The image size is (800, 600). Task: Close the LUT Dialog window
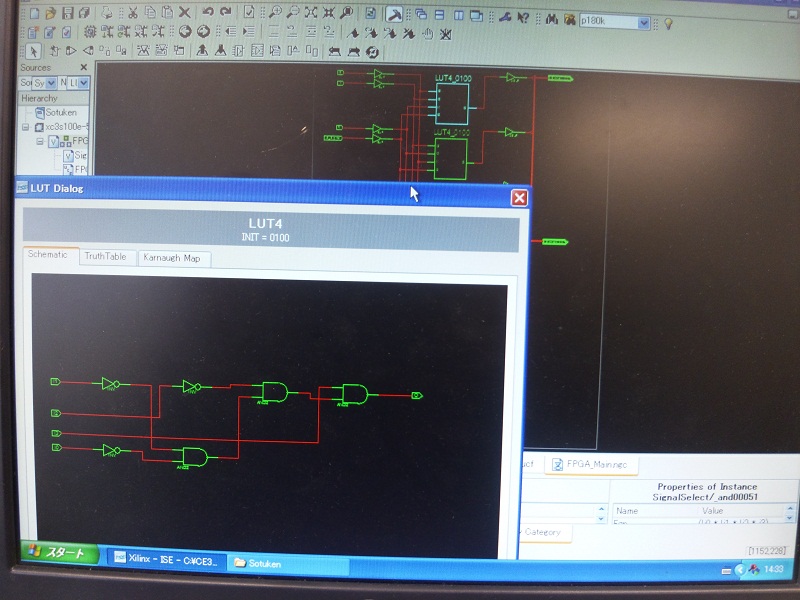click(519, 198)
